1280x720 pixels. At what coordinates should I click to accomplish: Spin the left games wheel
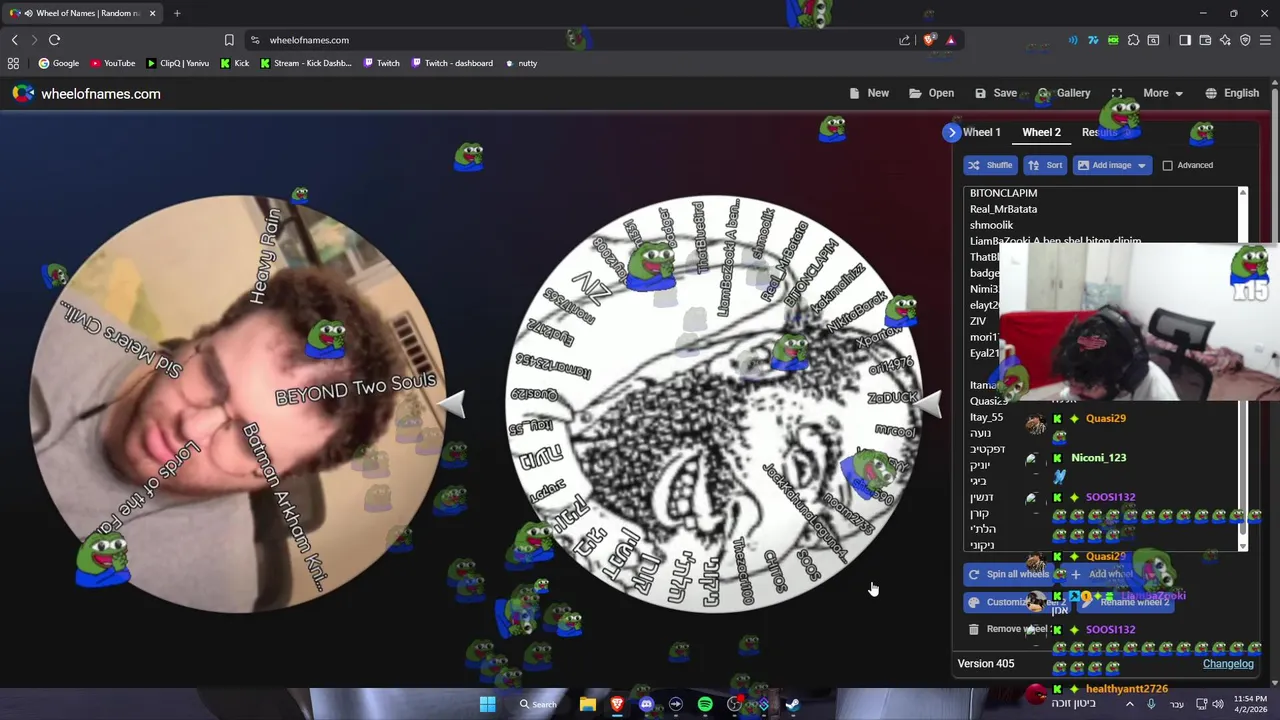tap(240, 404)
